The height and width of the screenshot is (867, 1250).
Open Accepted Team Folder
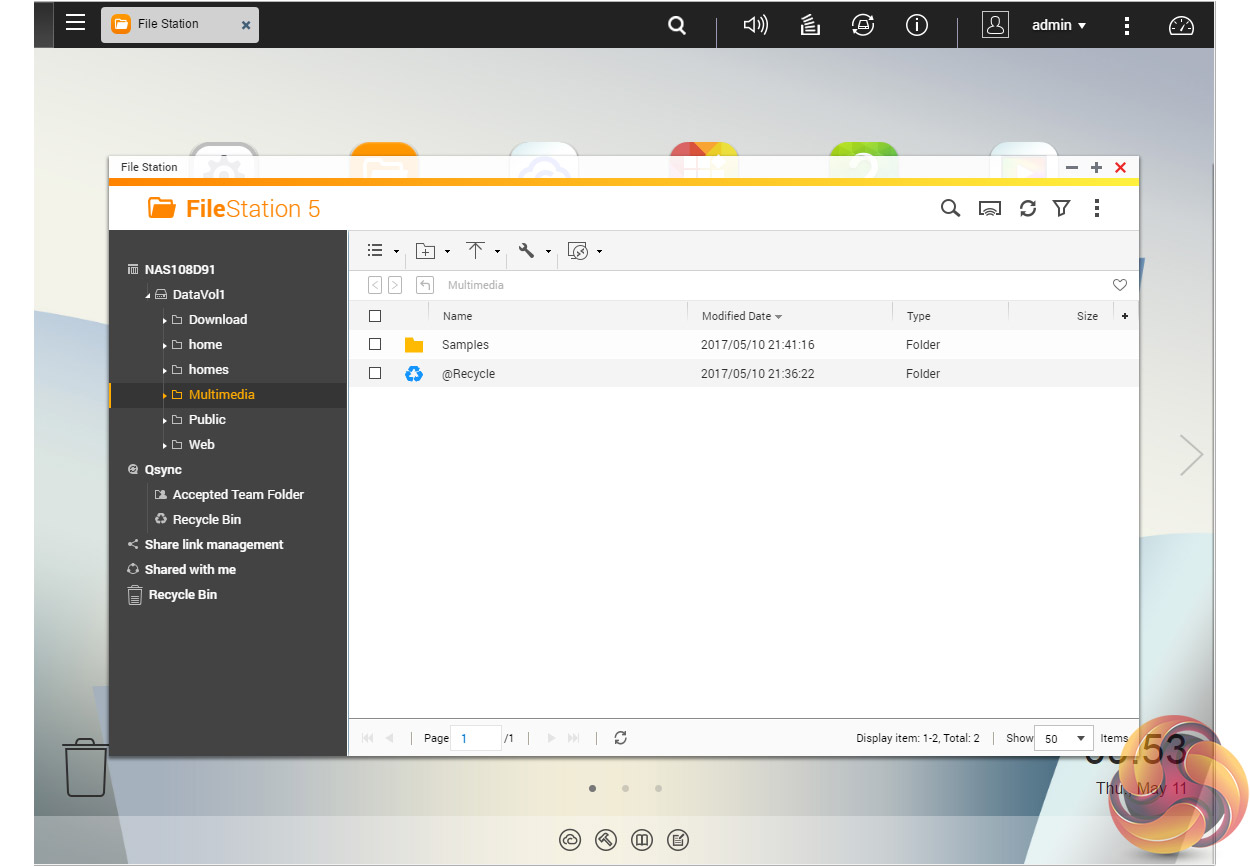(237, 495)
